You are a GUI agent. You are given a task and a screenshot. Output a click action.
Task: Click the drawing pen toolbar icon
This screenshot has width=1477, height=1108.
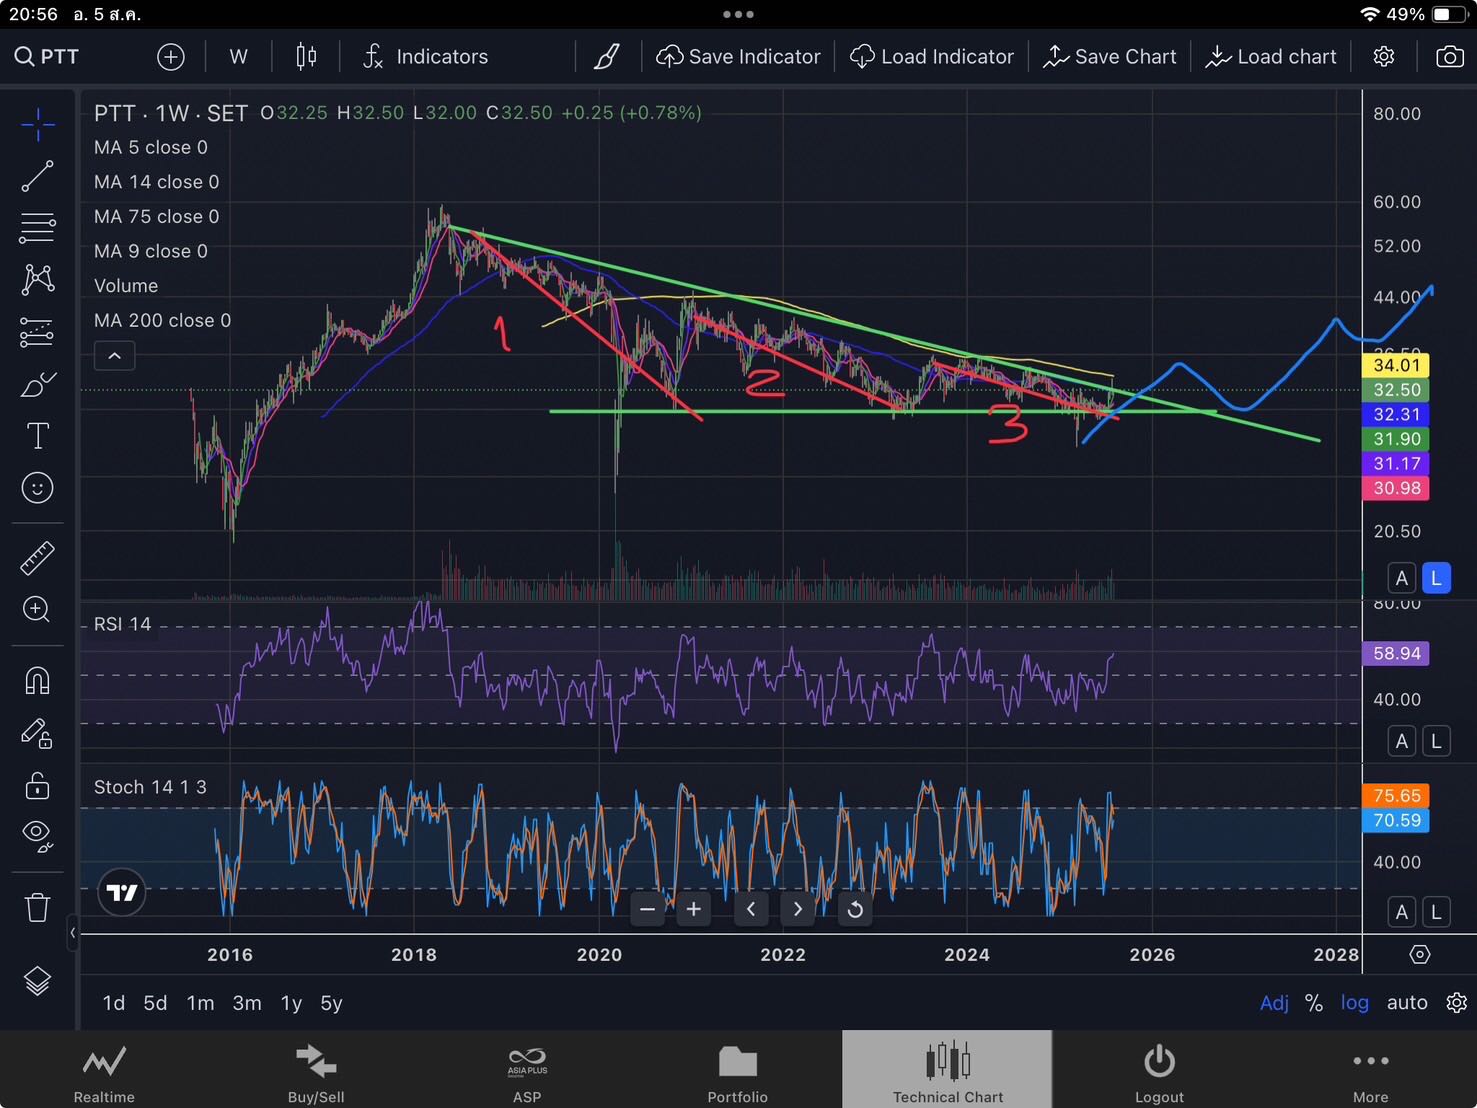(x=607, y=57)
